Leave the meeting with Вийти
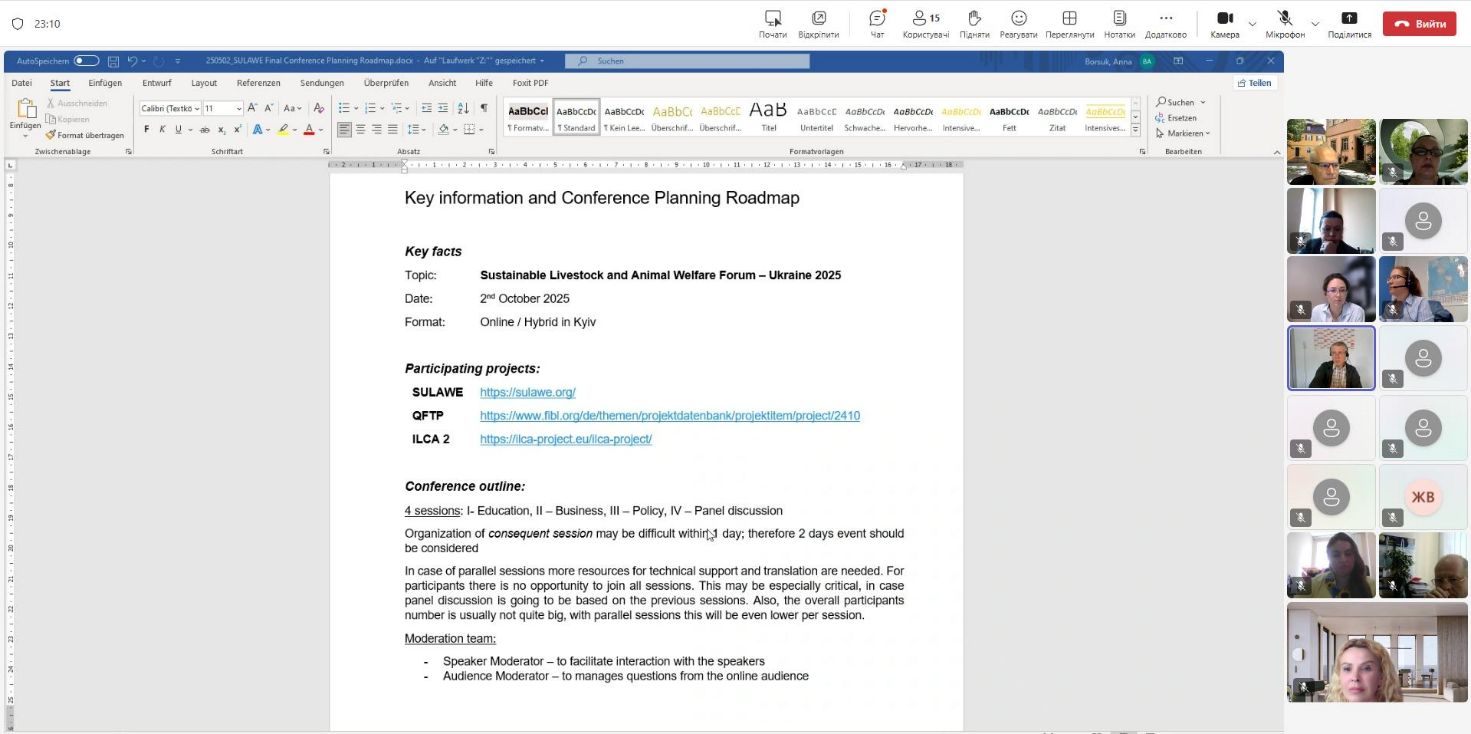 [1419, 24]
